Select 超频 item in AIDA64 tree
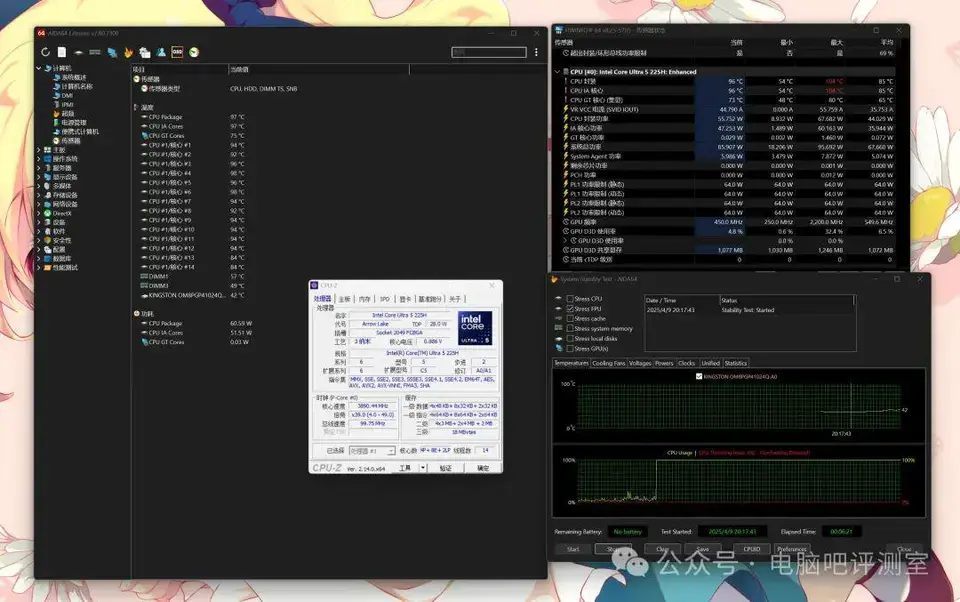960x602 pixels. (x=64, y=113)
